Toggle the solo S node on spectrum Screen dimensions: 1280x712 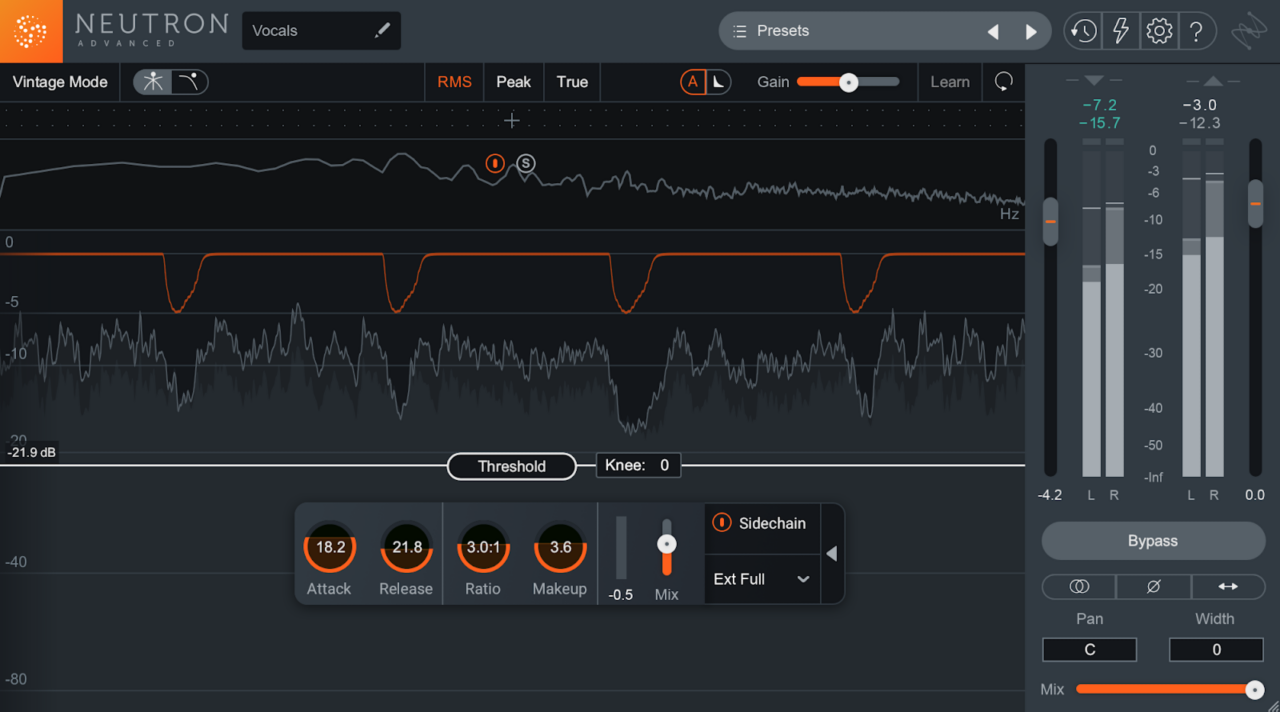(x=526, y=164)
